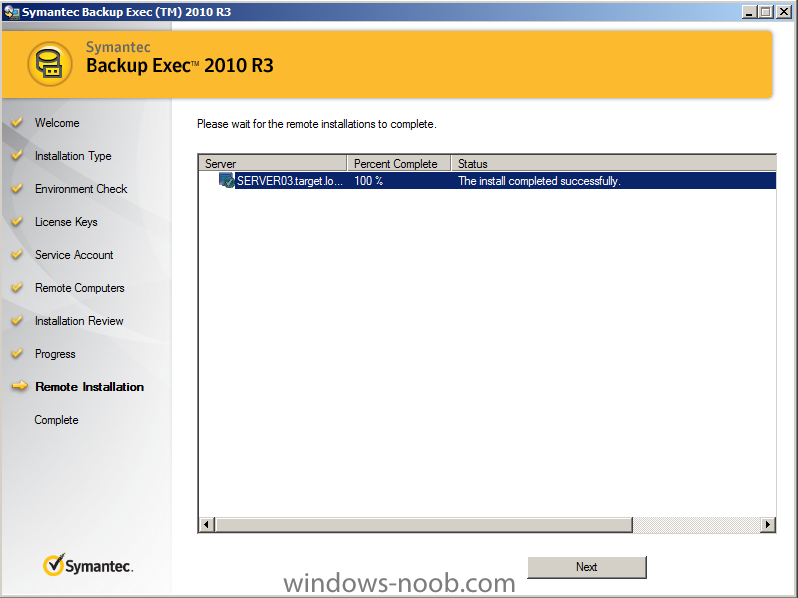
Task: Click the checkmark next to License Keys
Action: click(x=17, y=220)
